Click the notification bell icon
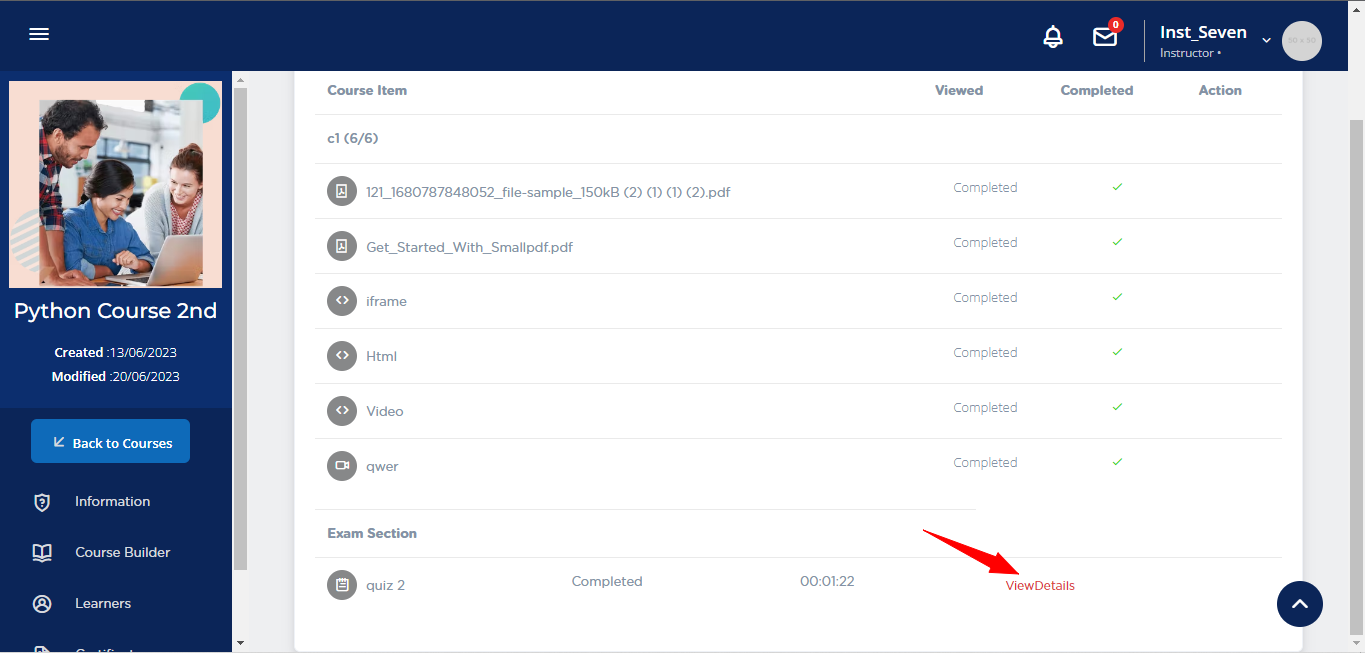The height and width of the screenshot is (653, 1365). click(1053, 37)
